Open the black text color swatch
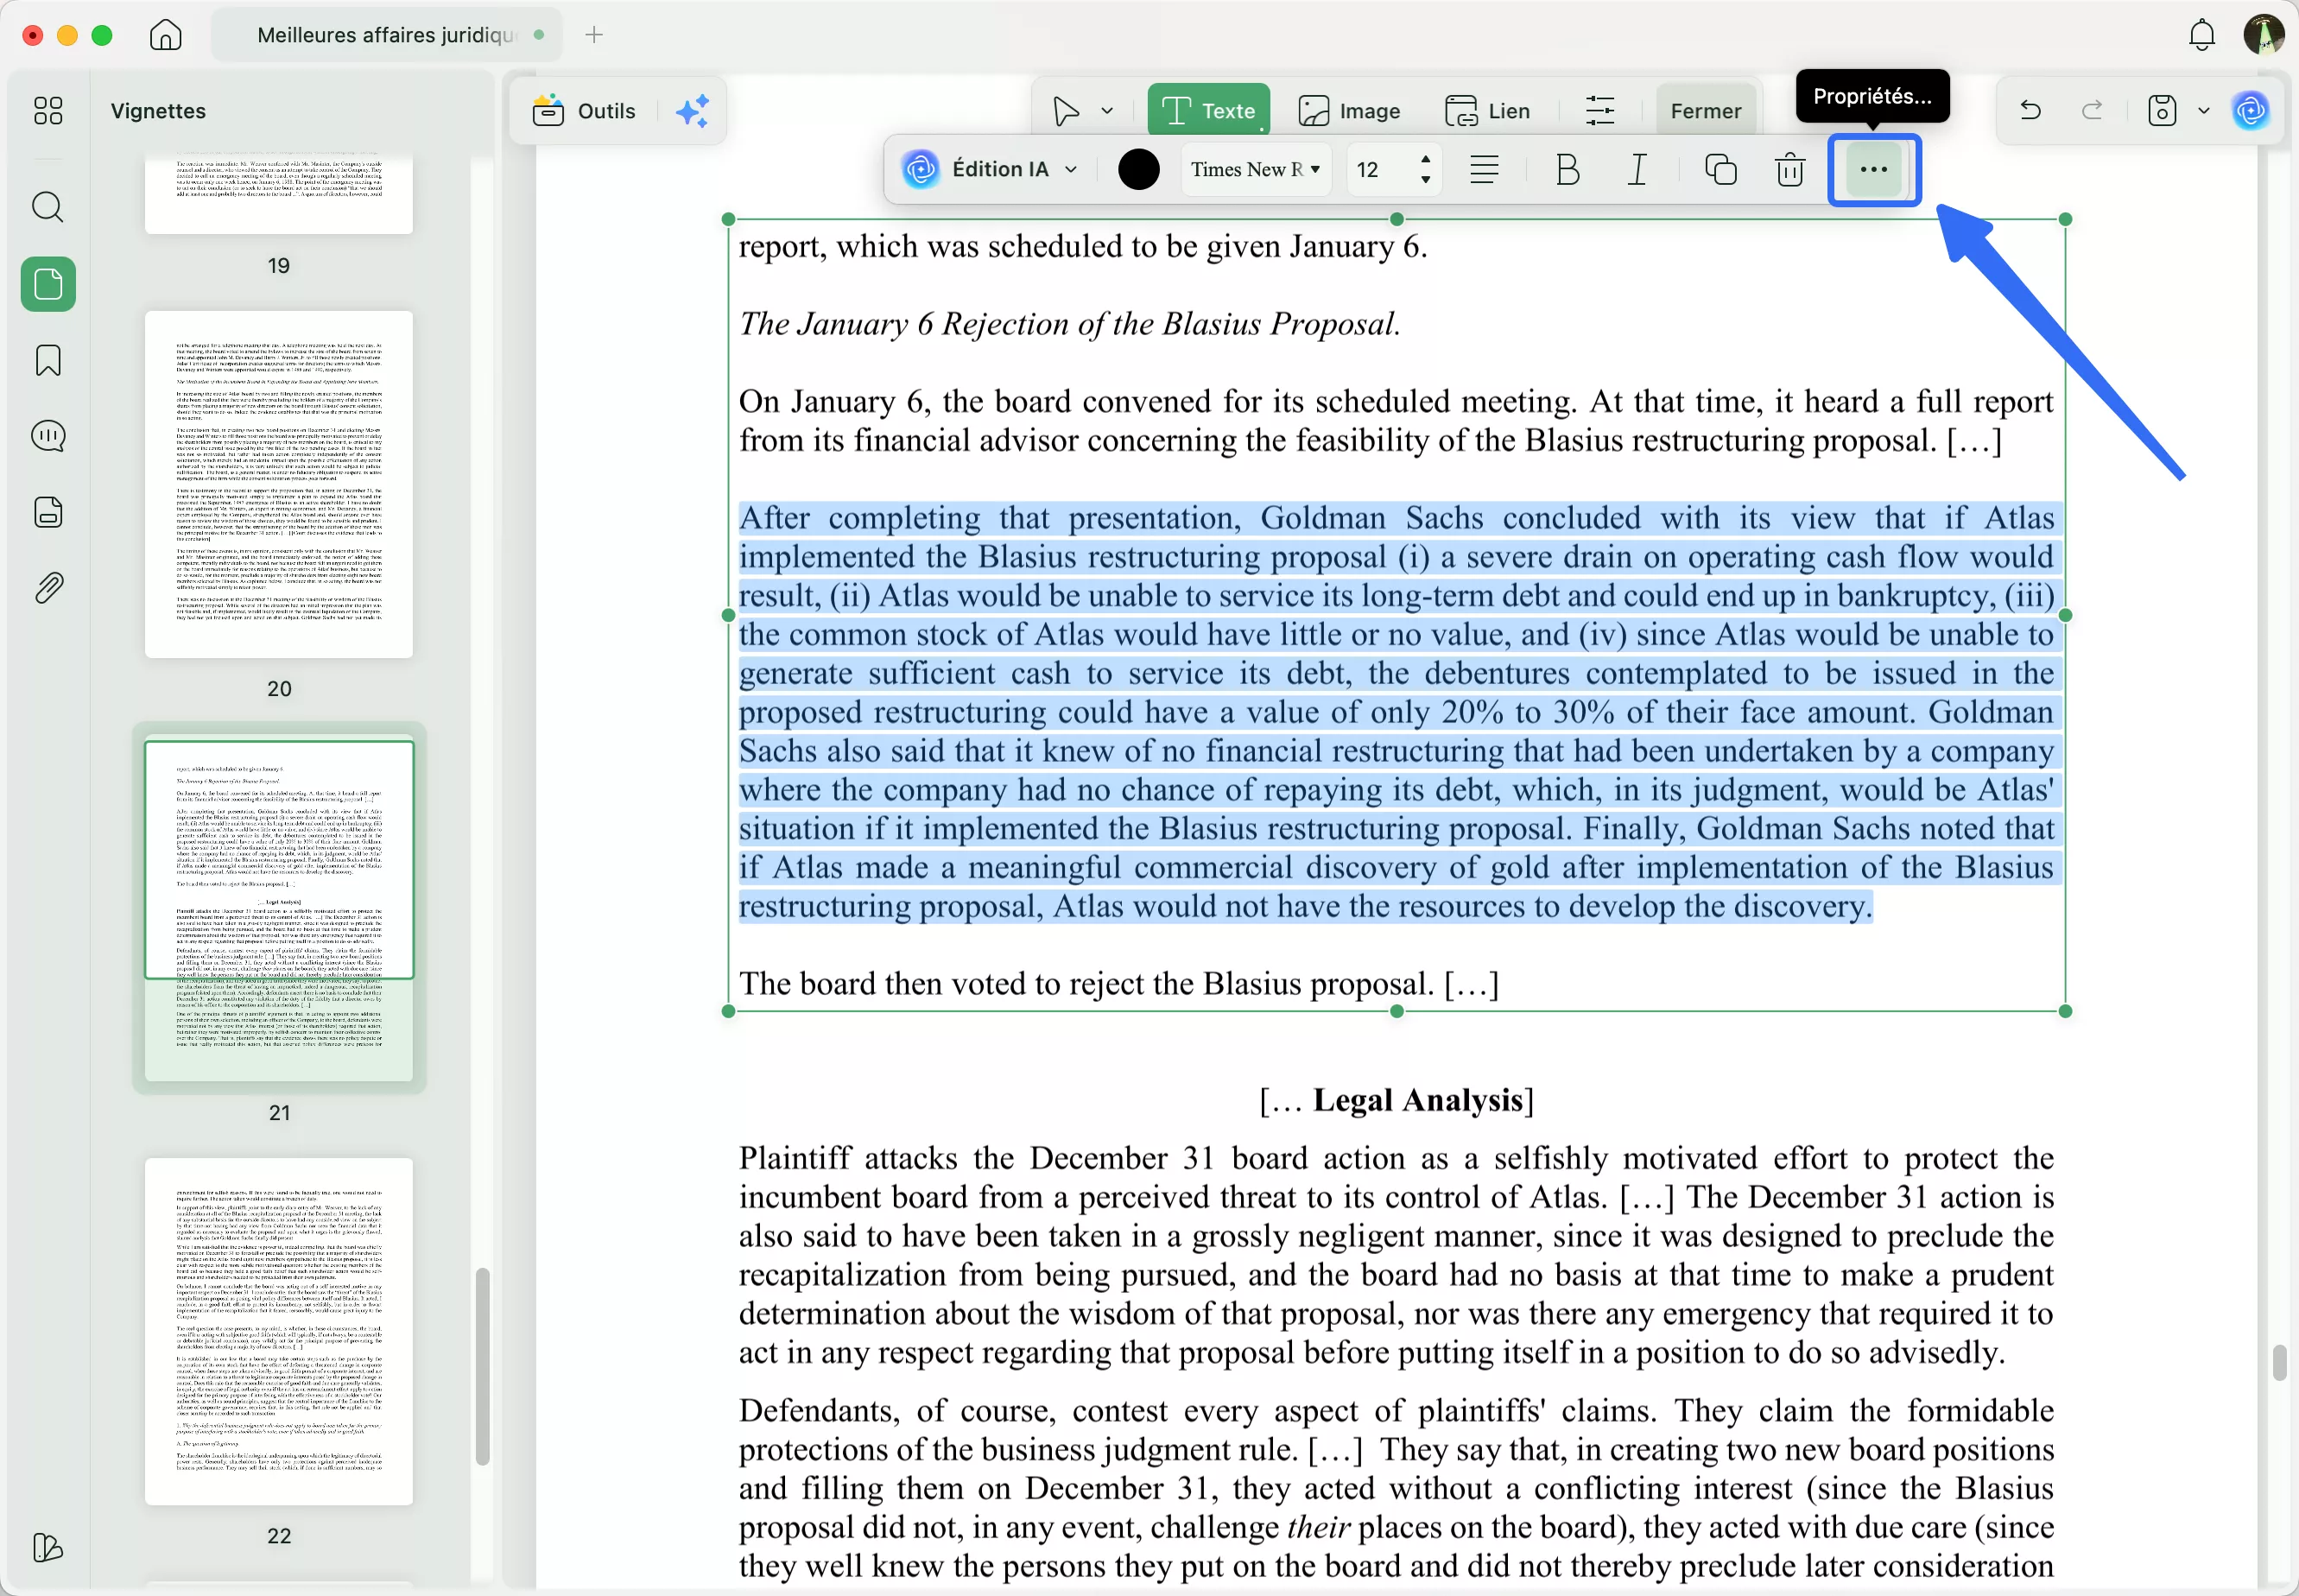This screenshot has height=1596, width=2299. tap(1138, 170)
